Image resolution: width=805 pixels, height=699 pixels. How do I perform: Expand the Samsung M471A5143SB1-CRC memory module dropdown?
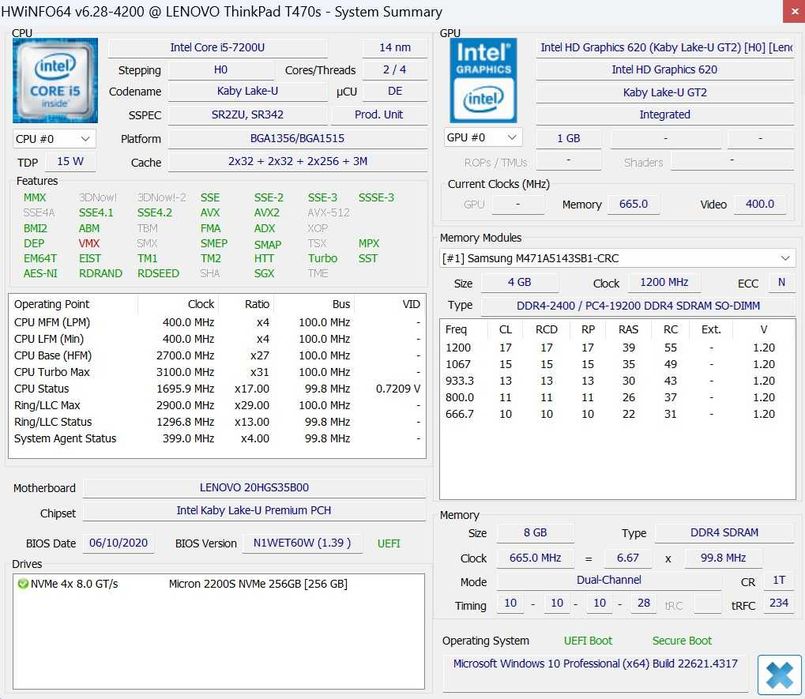[616, 258]
